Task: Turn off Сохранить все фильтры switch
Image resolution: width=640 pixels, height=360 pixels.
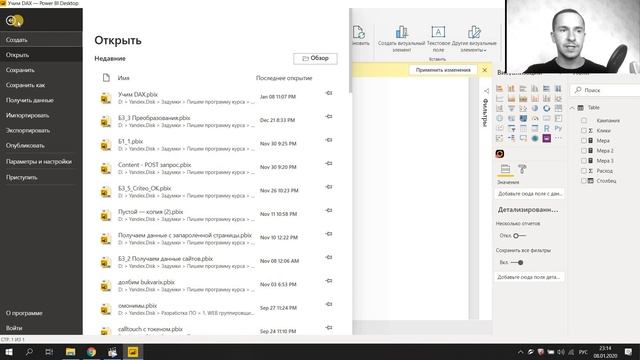Action: click(x=517, y=262)
